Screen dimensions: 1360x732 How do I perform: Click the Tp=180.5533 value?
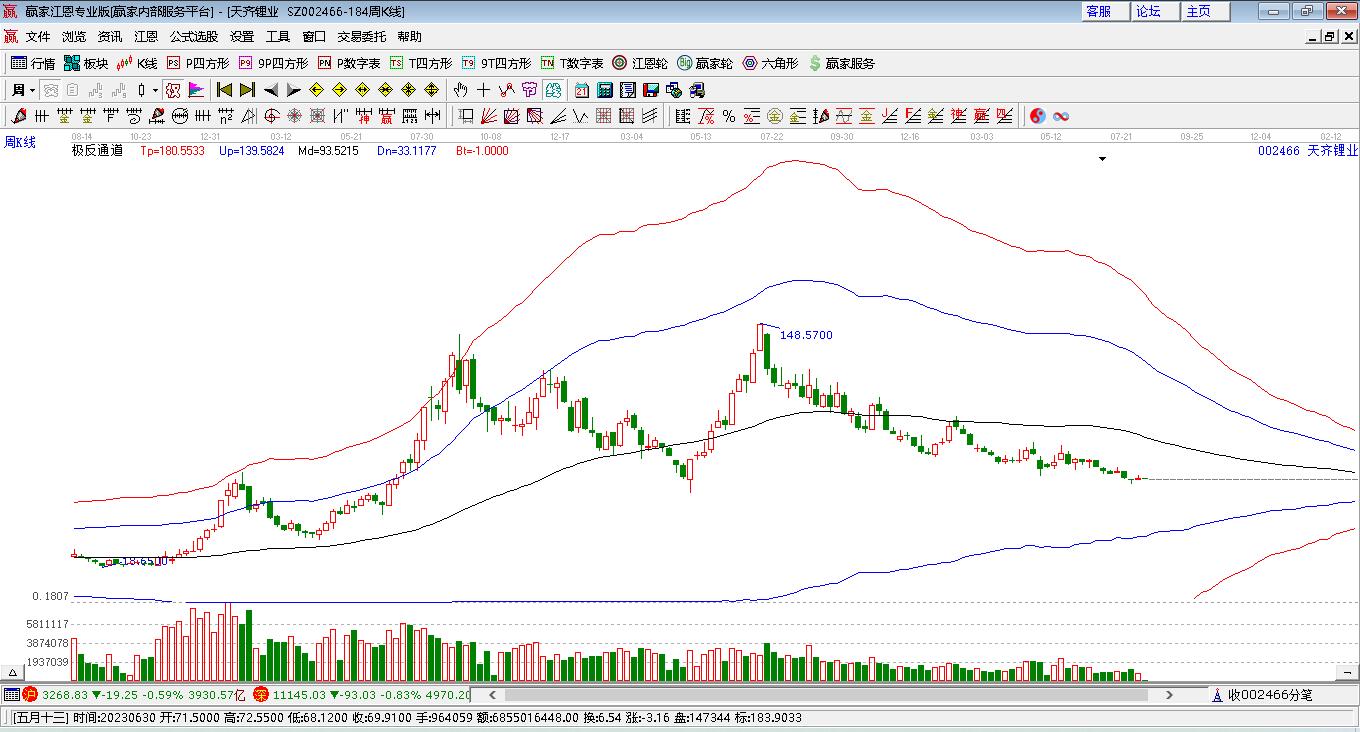coord(172,151)
